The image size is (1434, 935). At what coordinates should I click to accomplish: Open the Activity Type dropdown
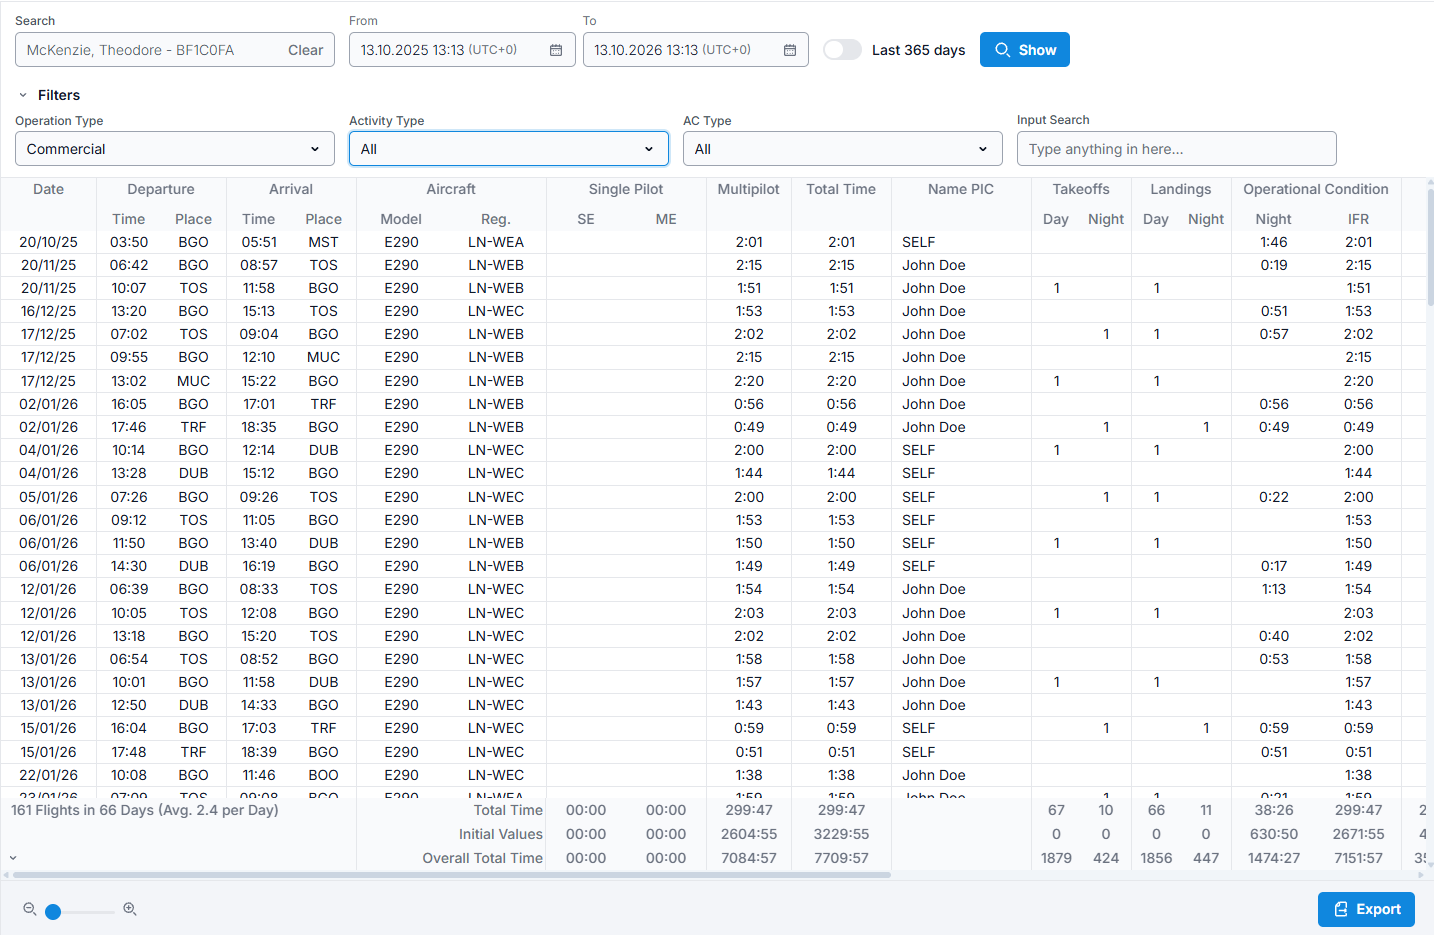(509, 149)
